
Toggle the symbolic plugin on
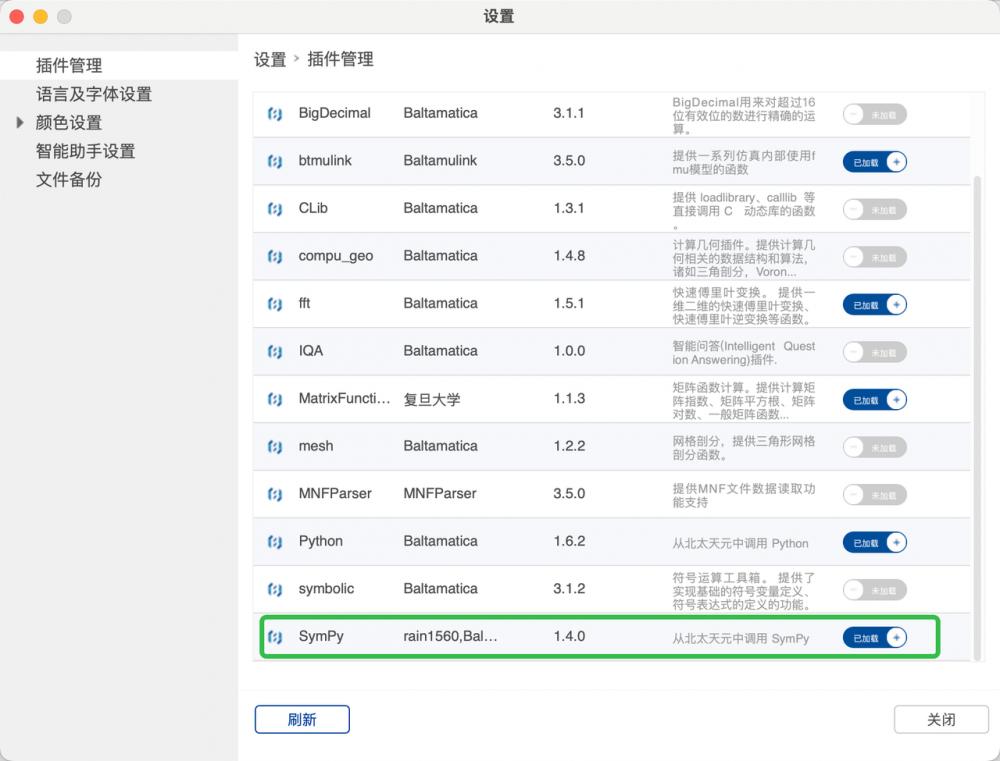pyautogui.click(x=874, y=589)
